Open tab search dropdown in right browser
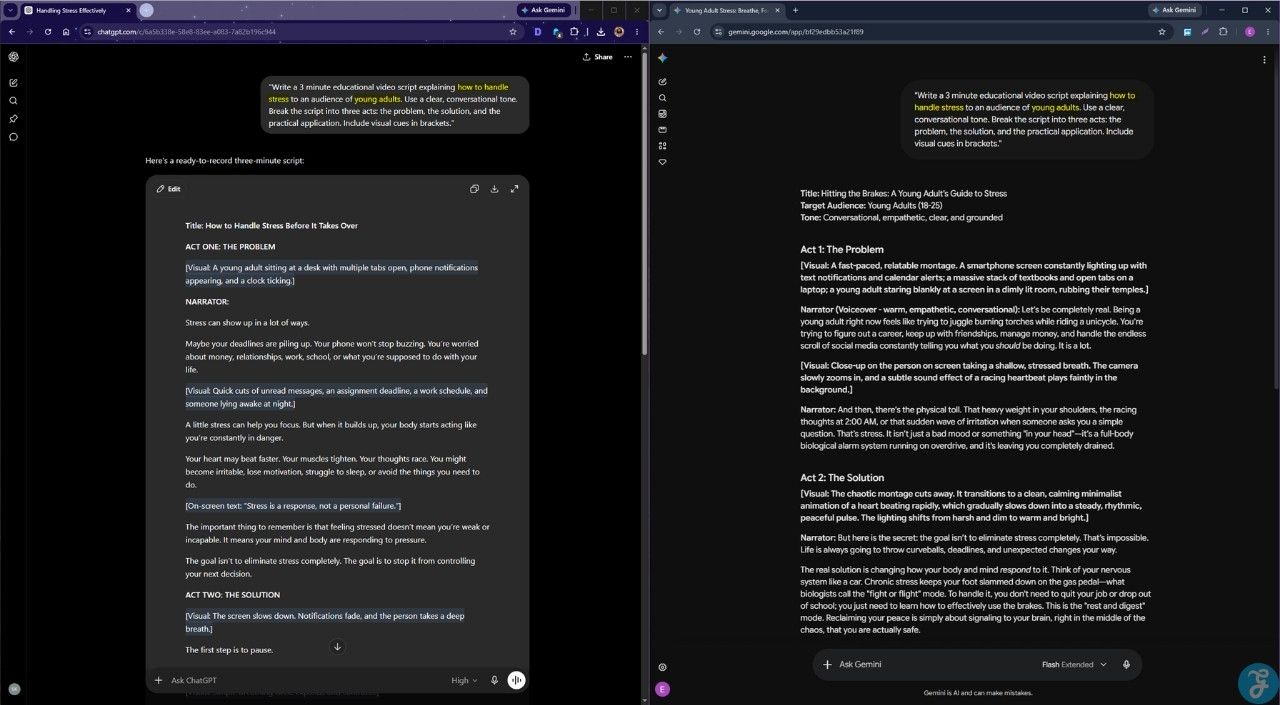 click(x=659, y=10)
